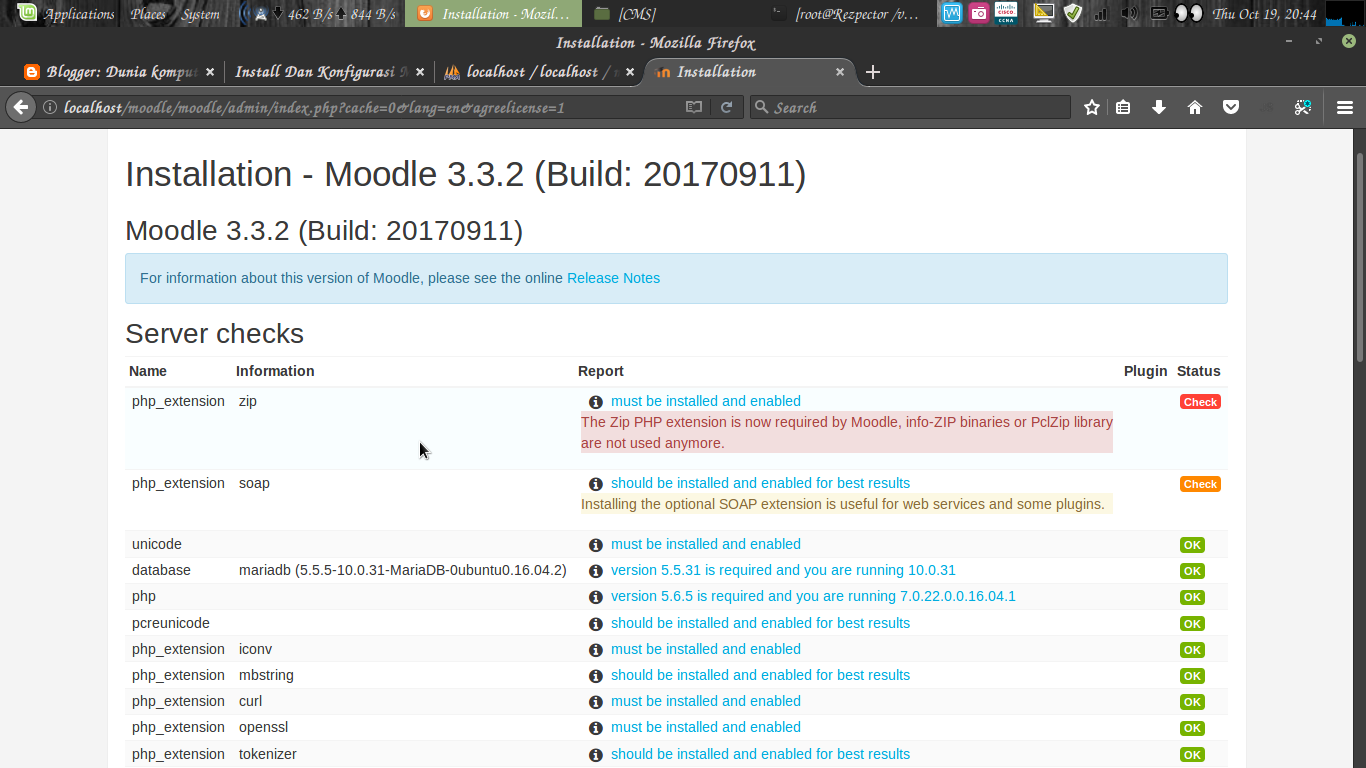The width and height of the screenshot is (1366, 768).
Task: Go to the Firefox home page
Action: [x=1195, y=107]
